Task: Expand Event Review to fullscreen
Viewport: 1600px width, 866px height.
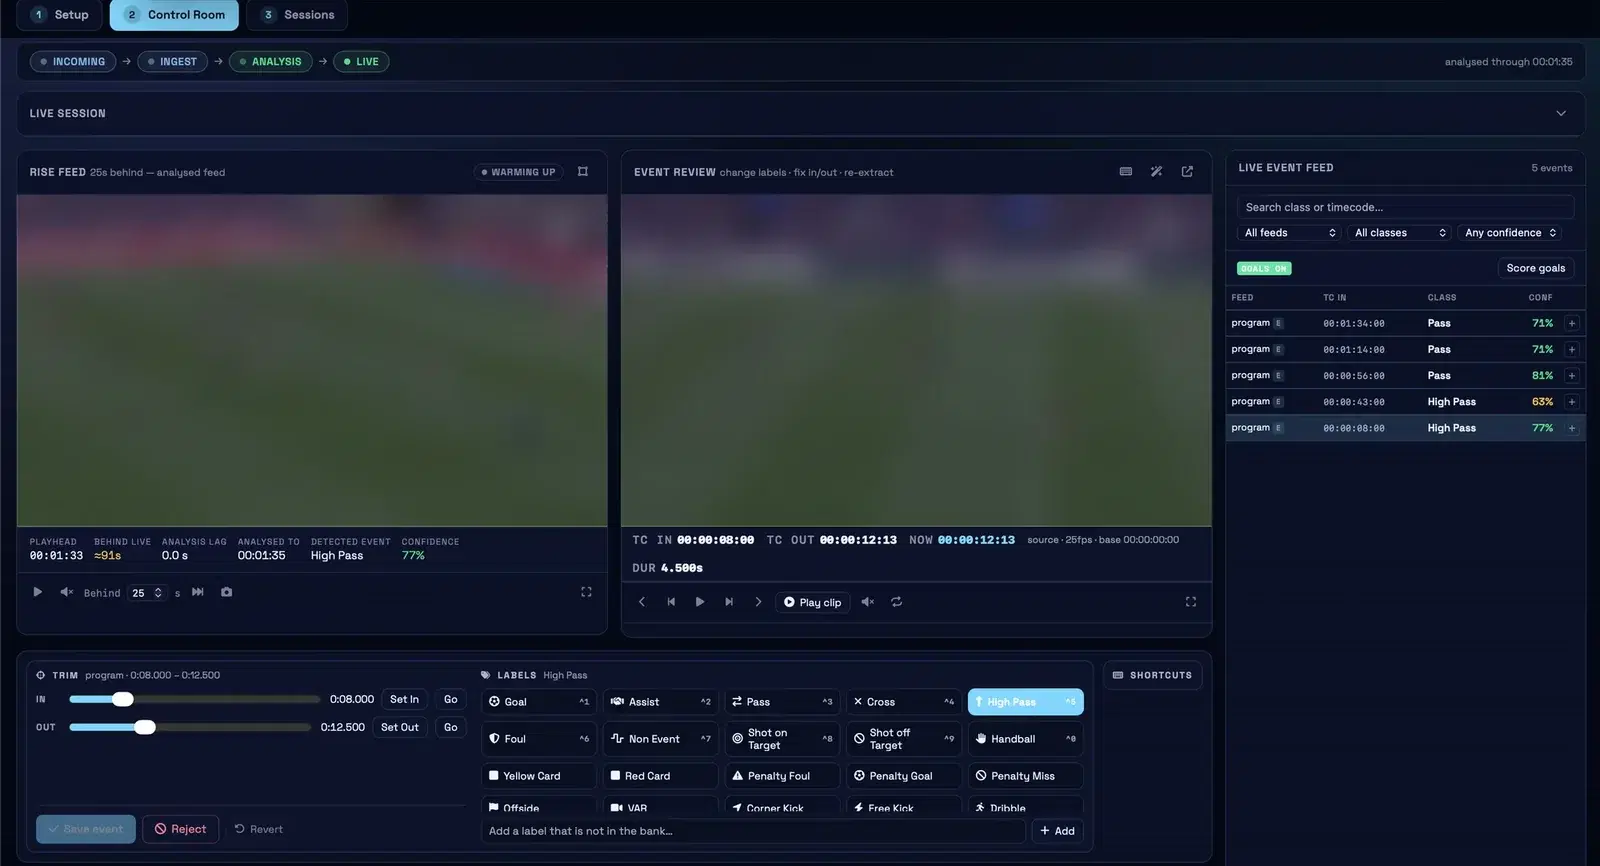Action: pyautogui.click(x=1191, y=602)
